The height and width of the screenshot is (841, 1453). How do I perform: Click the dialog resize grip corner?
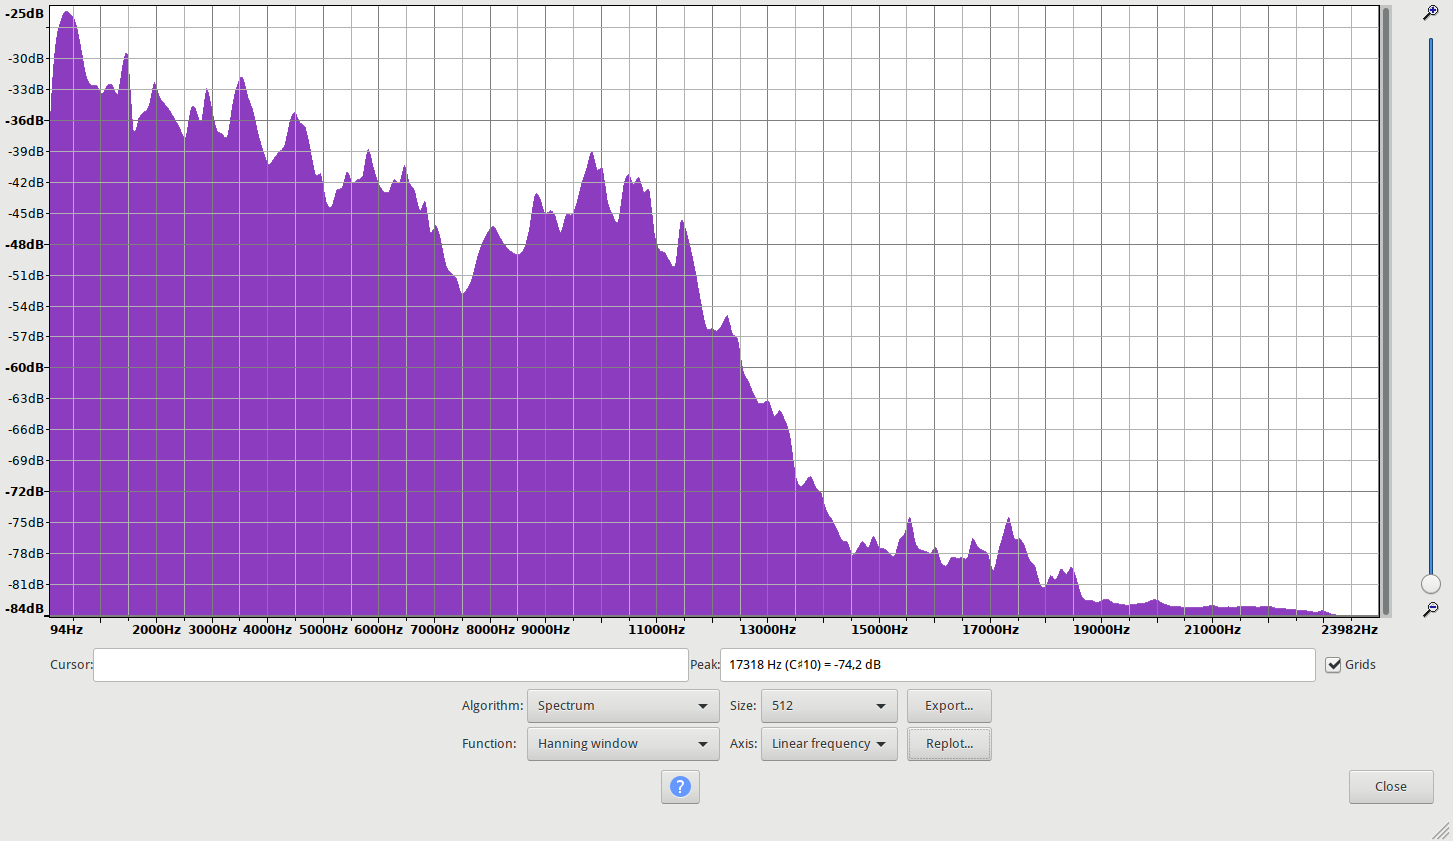coord(1441,830)
